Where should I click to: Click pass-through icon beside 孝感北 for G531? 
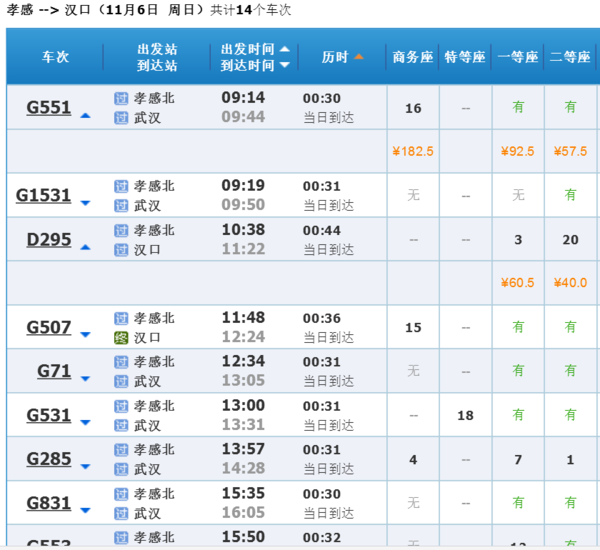(x=121, y=406)
